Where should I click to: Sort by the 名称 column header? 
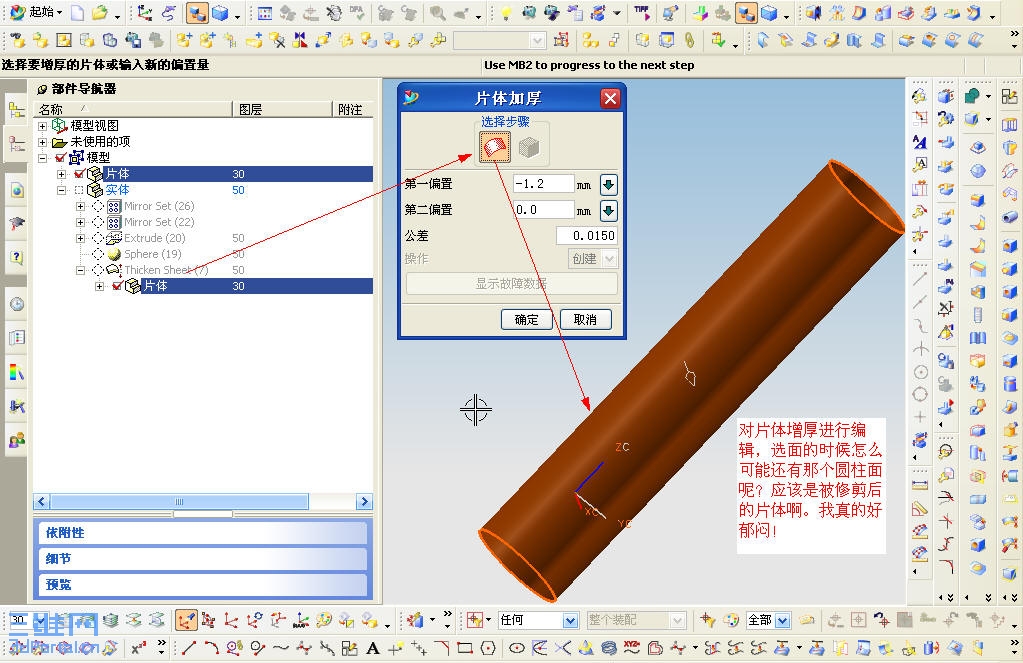(x=133, y=109)
